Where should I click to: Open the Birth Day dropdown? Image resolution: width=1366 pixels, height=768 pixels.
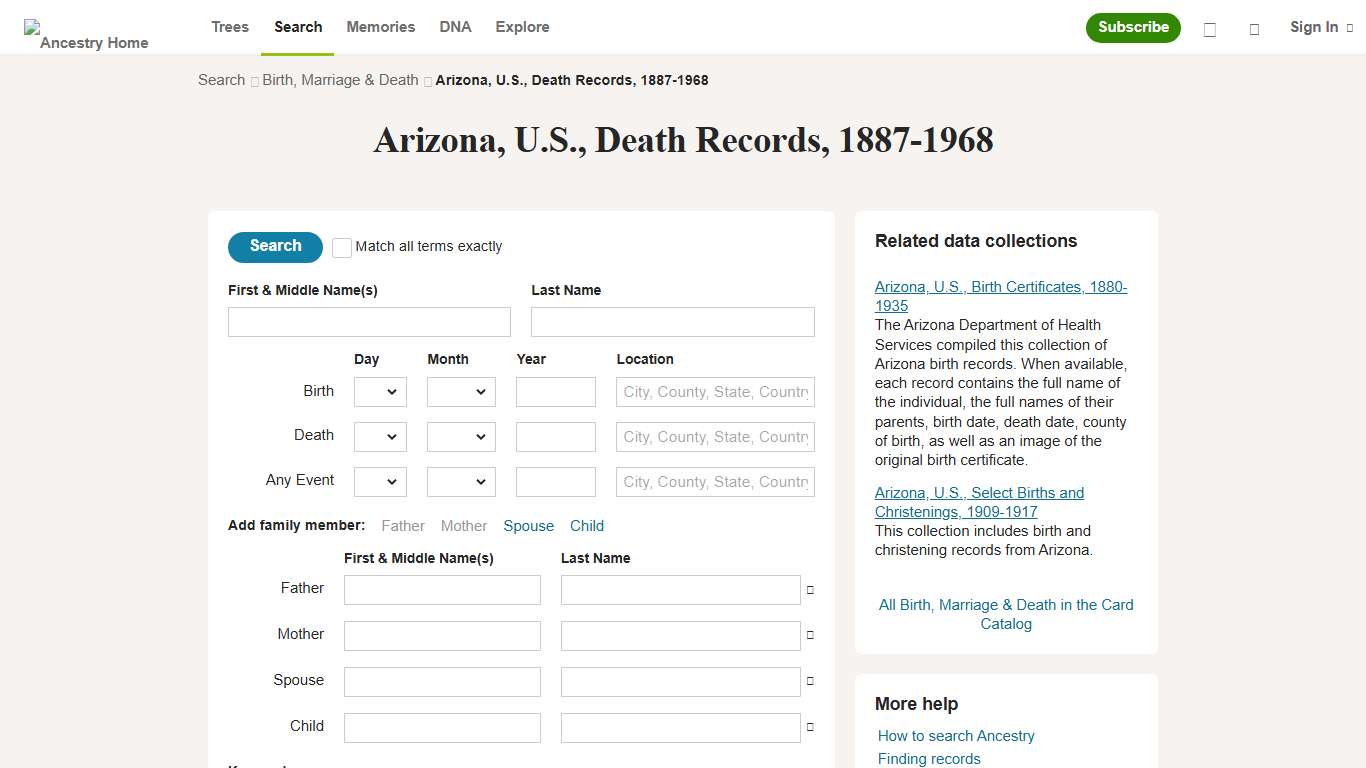(380, 392)
